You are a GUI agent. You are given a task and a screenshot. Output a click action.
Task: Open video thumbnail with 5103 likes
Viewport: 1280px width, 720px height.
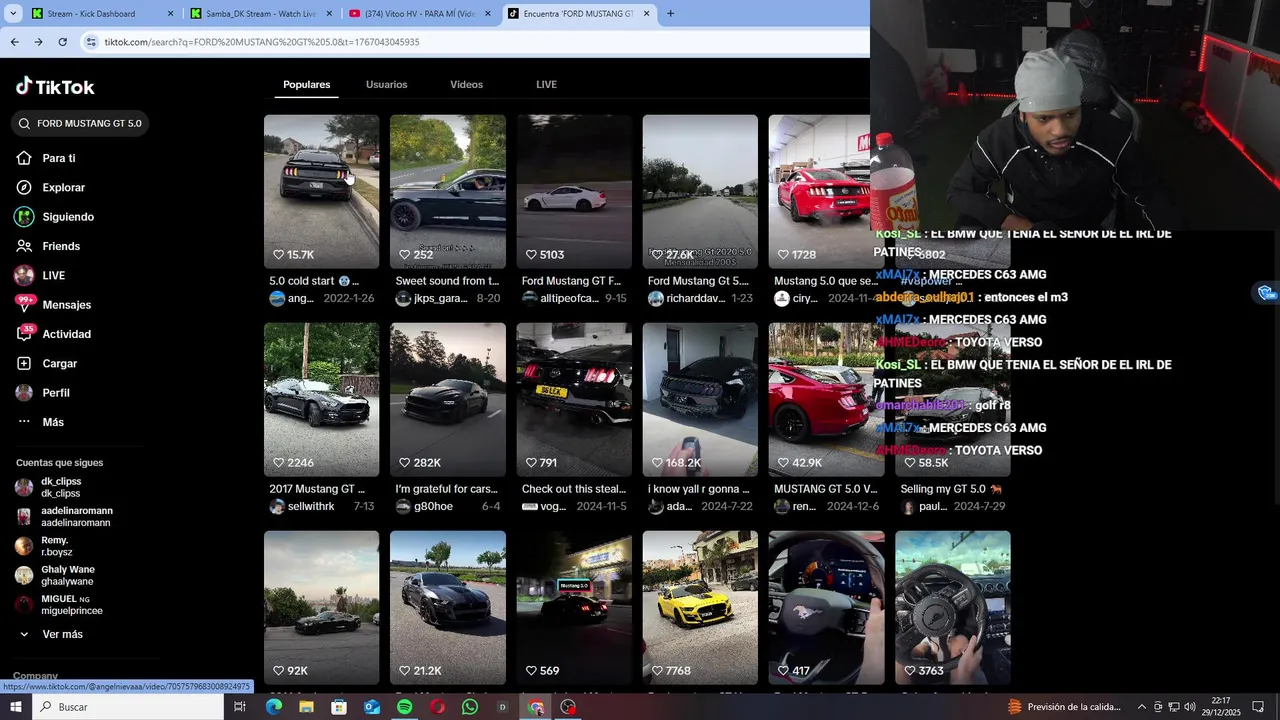pyautogui.click(x=573, y=191)
